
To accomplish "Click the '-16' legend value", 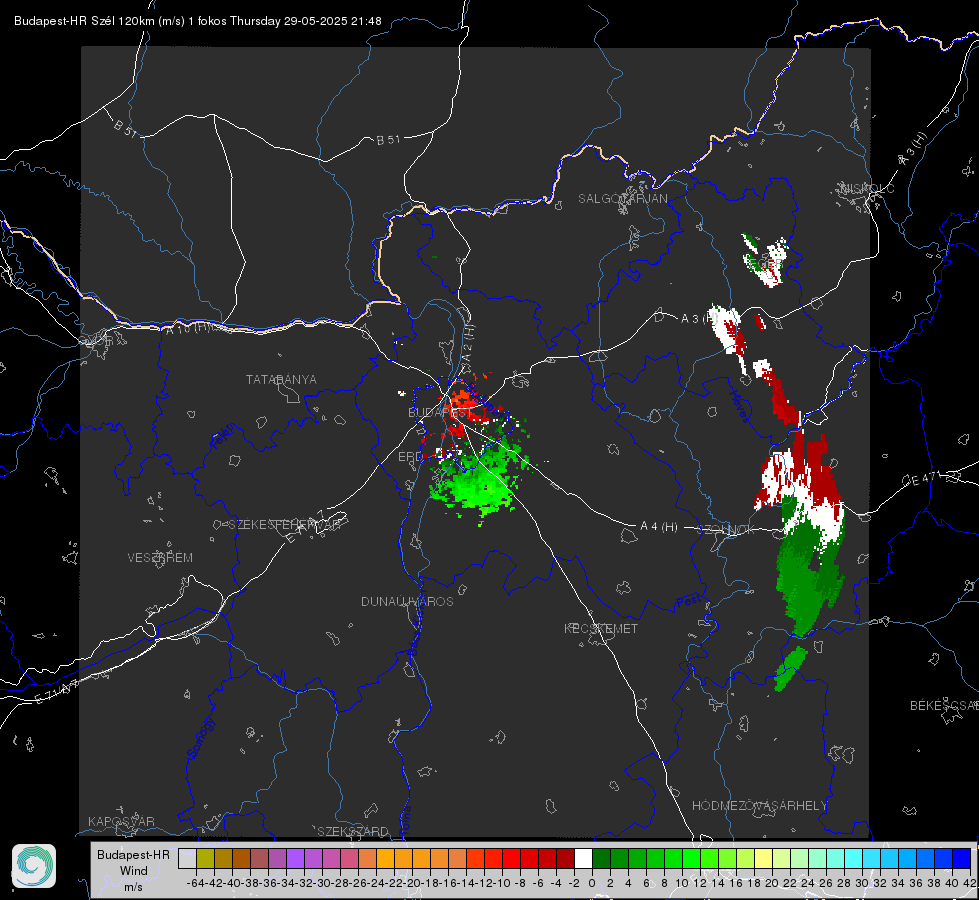I will point(448,883).
